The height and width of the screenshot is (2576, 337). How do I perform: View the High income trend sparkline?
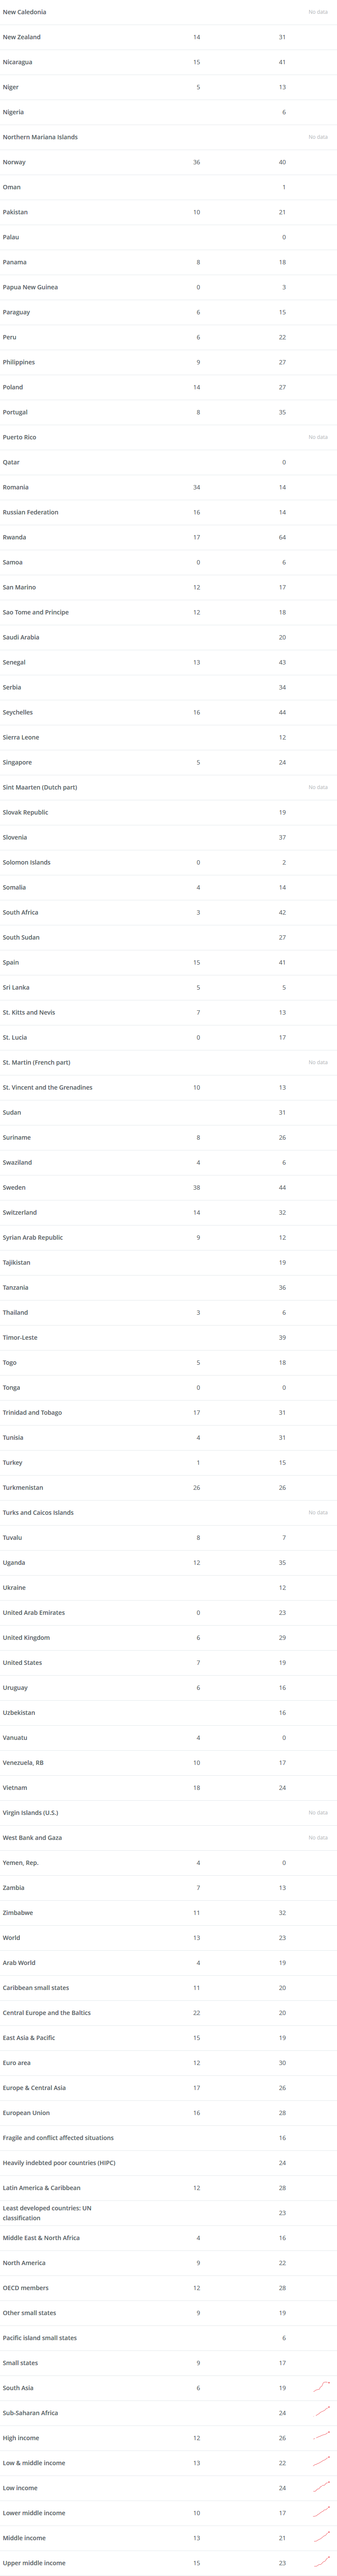321,2436
